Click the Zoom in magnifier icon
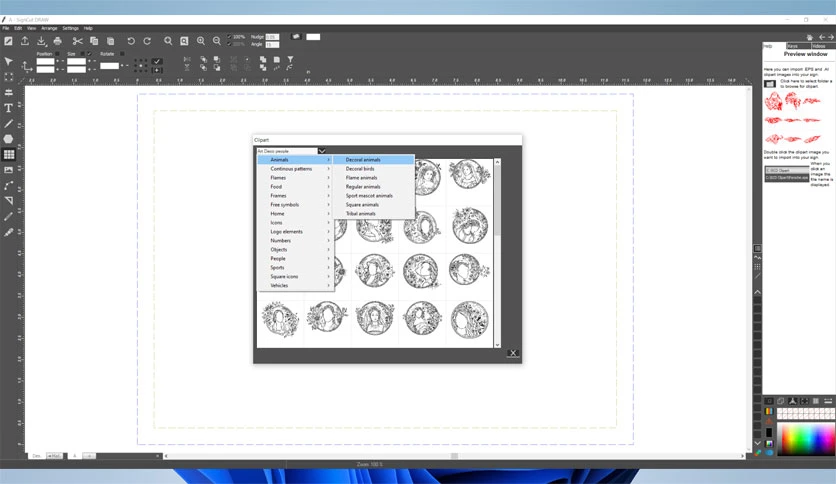Viewport: 836px width, 484px height. click(200, 41)
